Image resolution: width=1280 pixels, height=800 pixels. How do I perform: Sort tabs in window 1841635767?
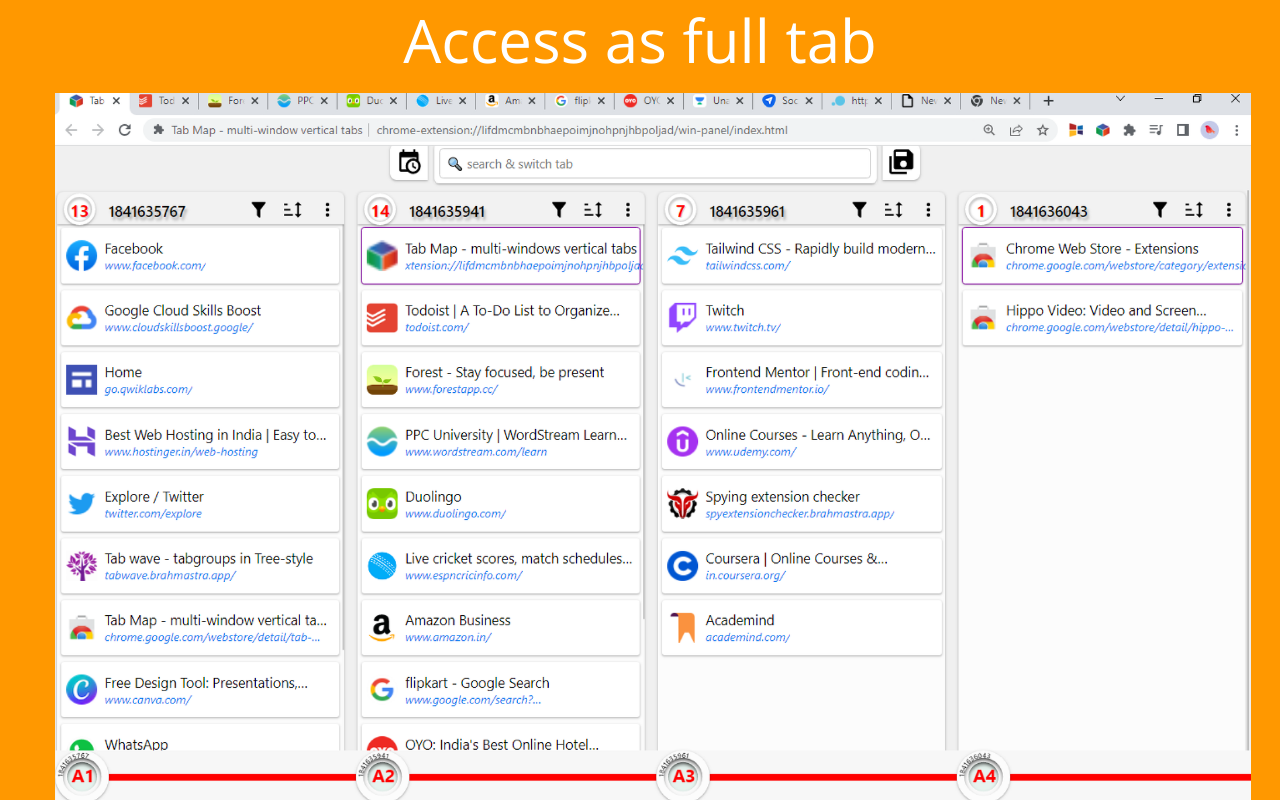click(x=292, y=210)
